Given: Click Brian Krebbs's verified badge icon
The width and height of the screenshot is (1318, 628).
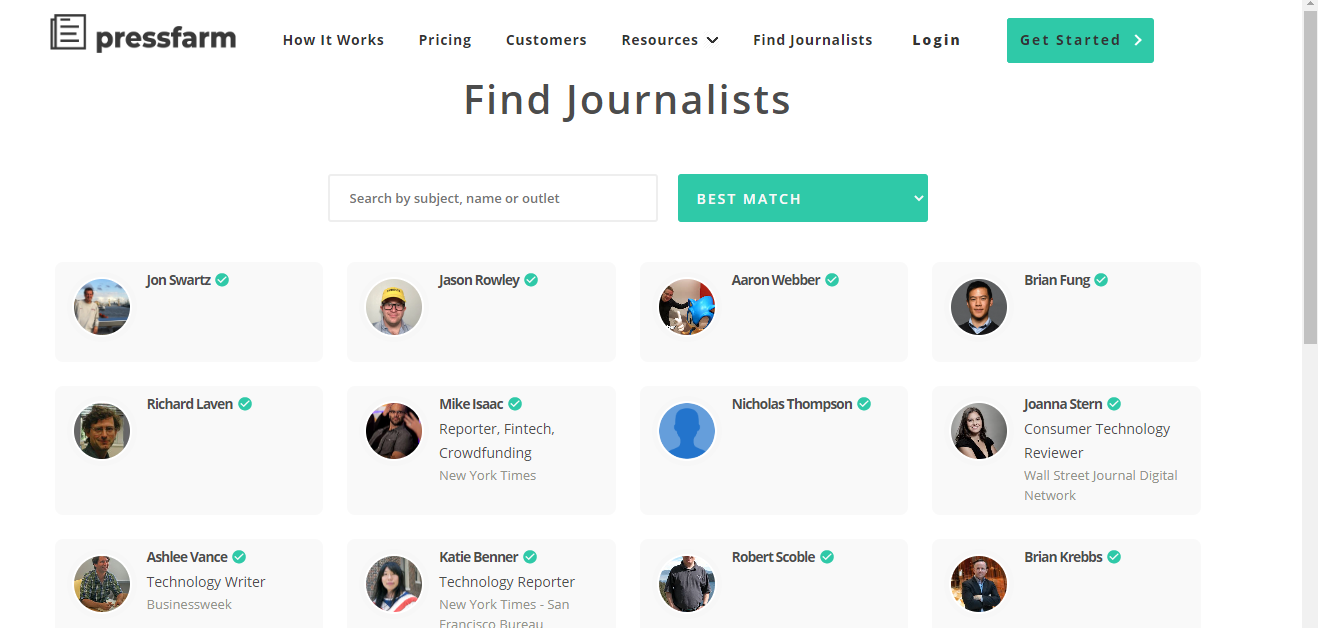Looking at the screenshot, I should pyautogui.click(x=1114, y=557).
